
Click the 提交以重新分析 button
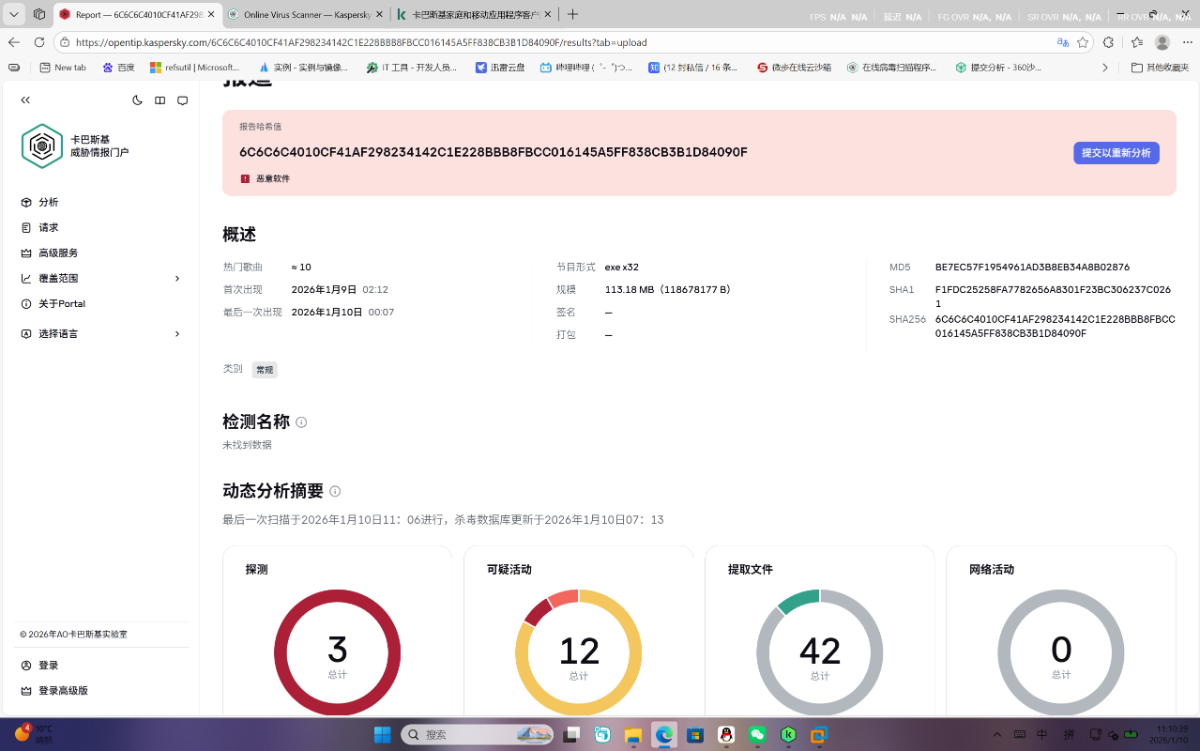point(1116,153)
